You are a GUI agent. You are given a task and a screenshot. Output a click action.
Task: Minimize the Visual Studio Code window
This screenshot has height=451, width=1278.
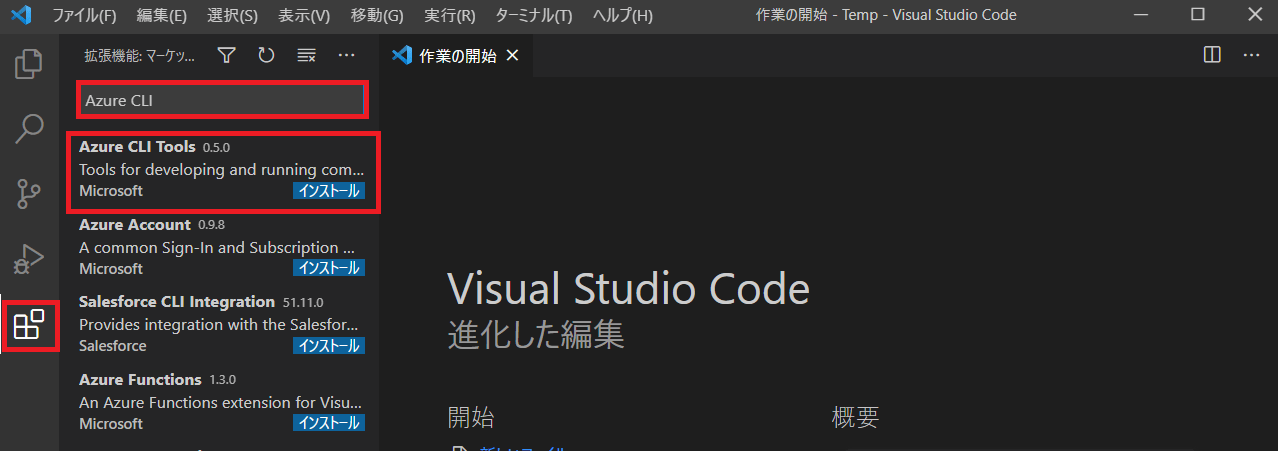click(x=1141, y=15)
